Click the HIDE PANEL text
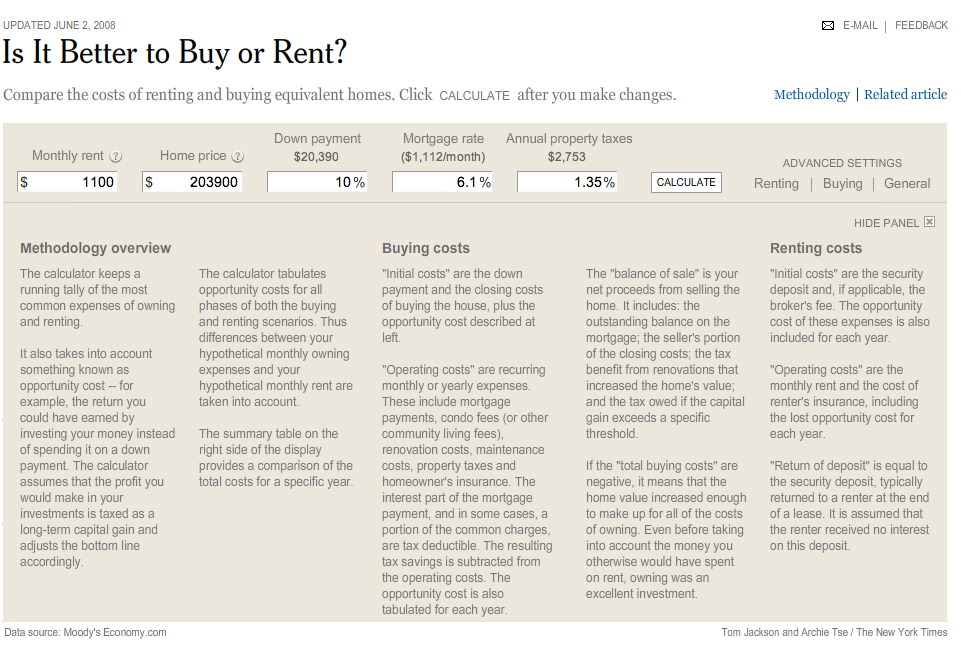Image resolution: width=961 pixels, height=655 pixels. (x=886, y=223)
